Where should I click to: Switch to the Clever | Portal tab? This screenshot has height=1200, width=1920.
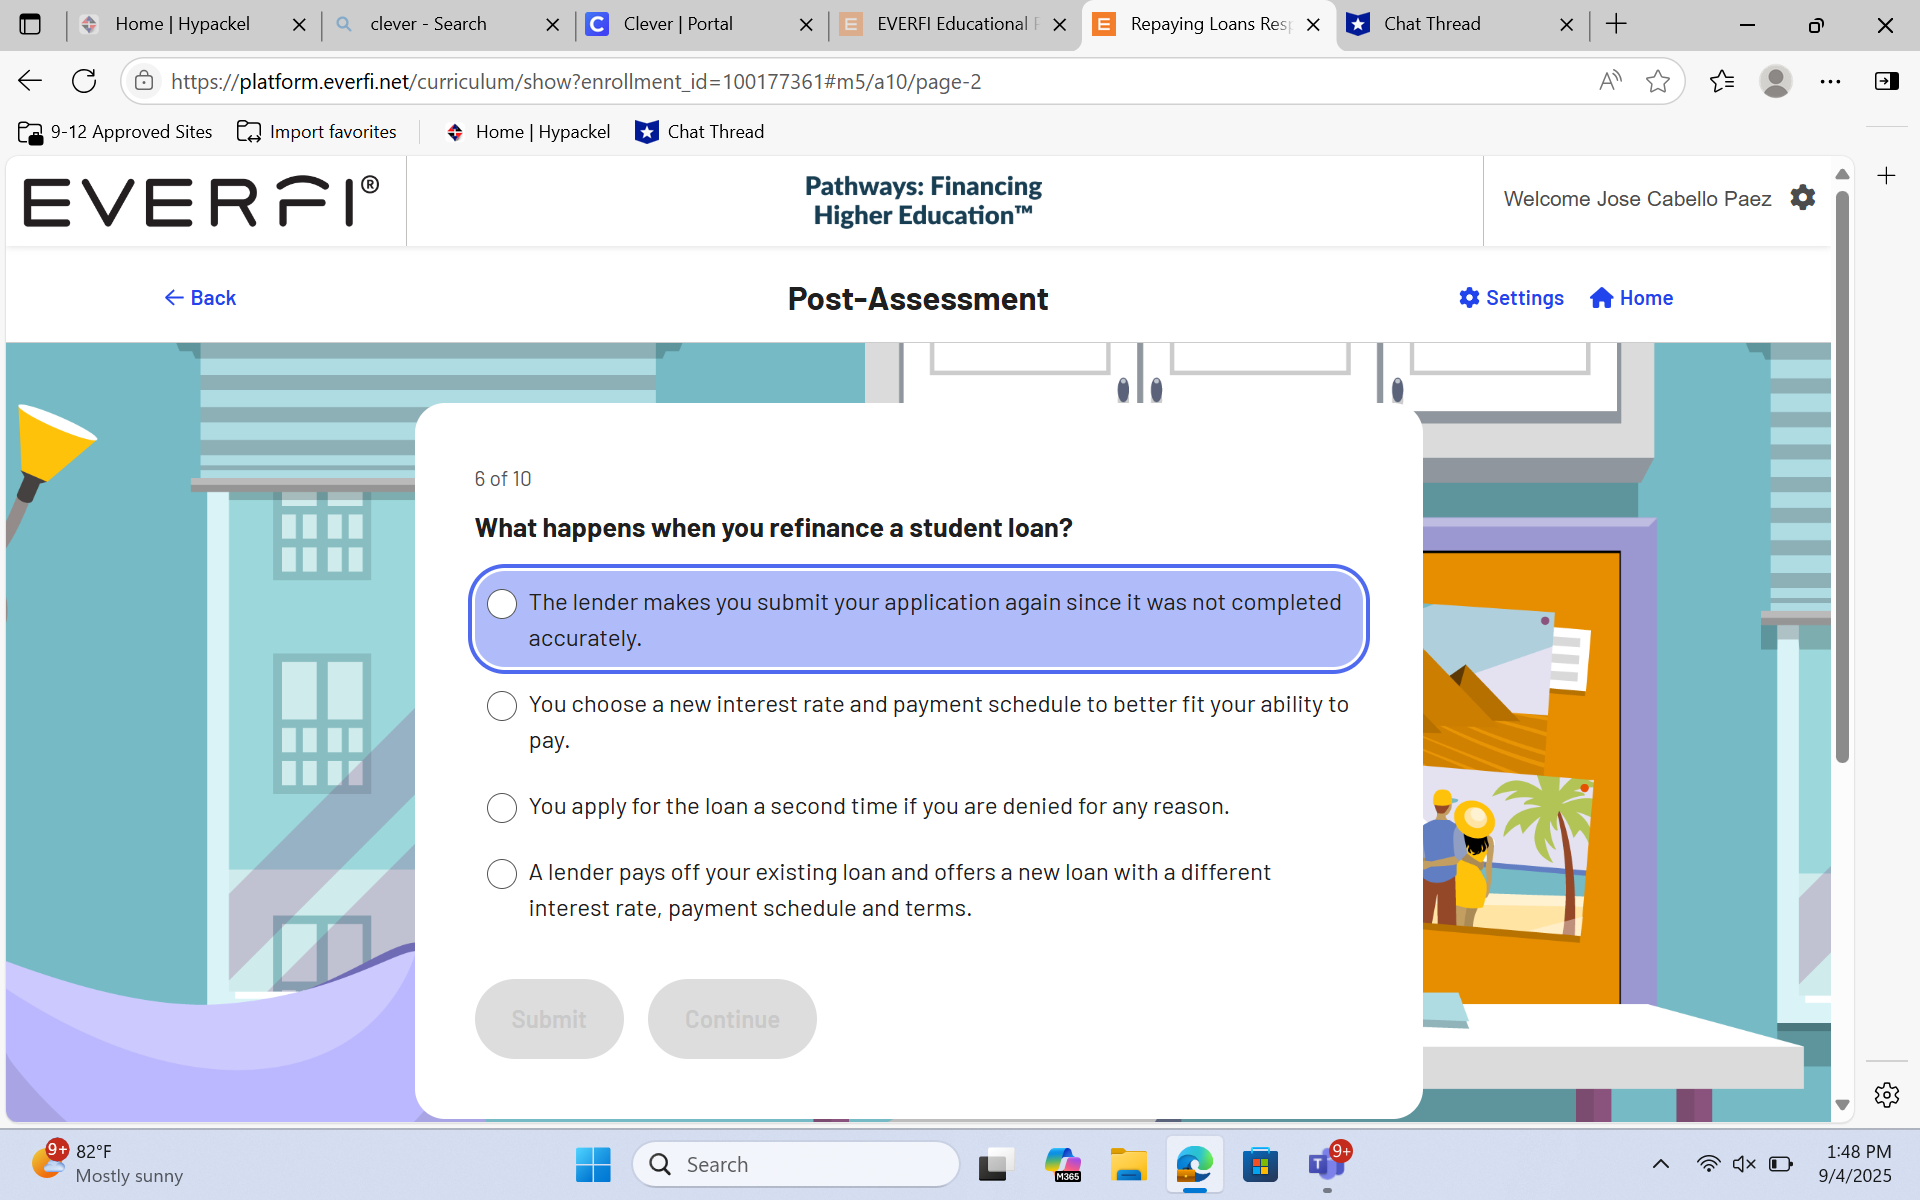pyautogui.click(x=678, y=24)
